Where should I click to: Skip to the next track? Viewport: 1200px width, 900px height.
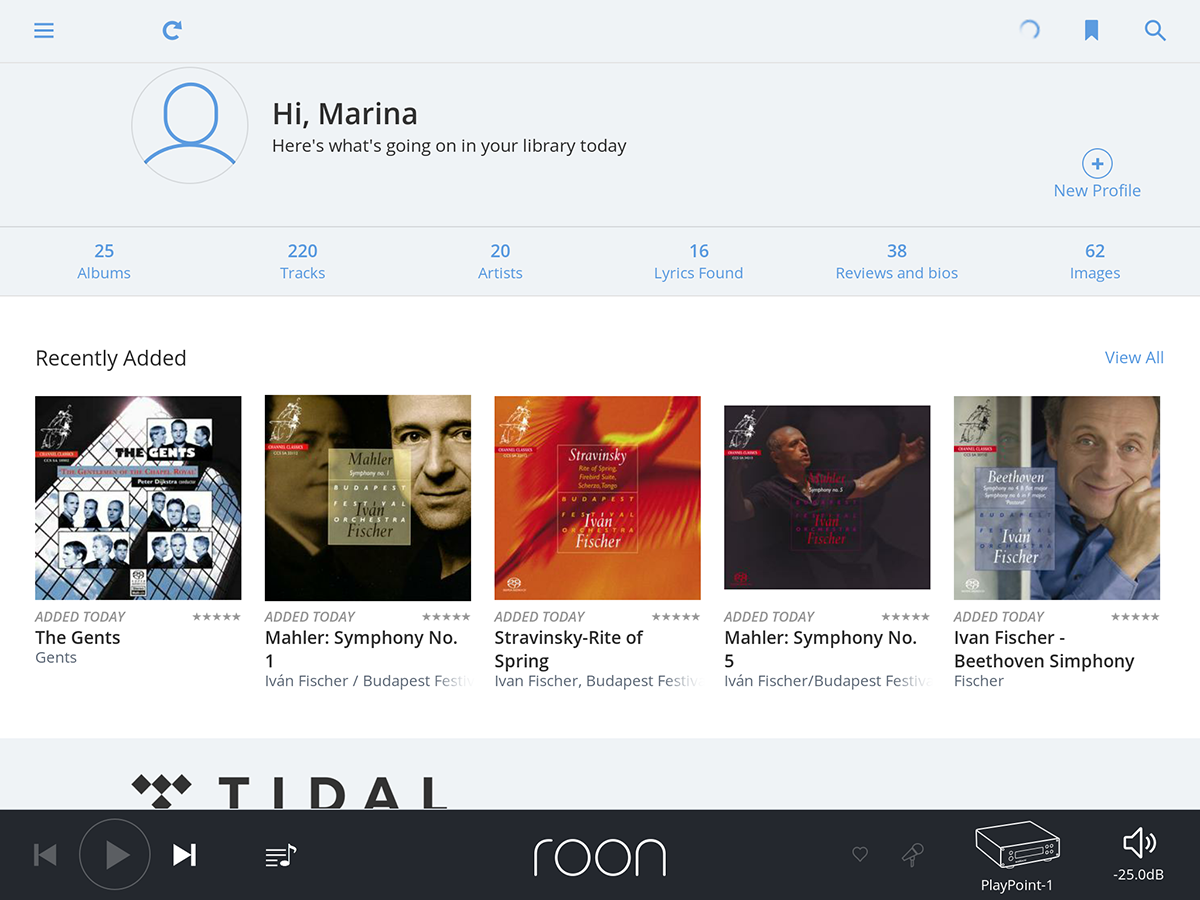pyautogui.click(x=184, y=854)
